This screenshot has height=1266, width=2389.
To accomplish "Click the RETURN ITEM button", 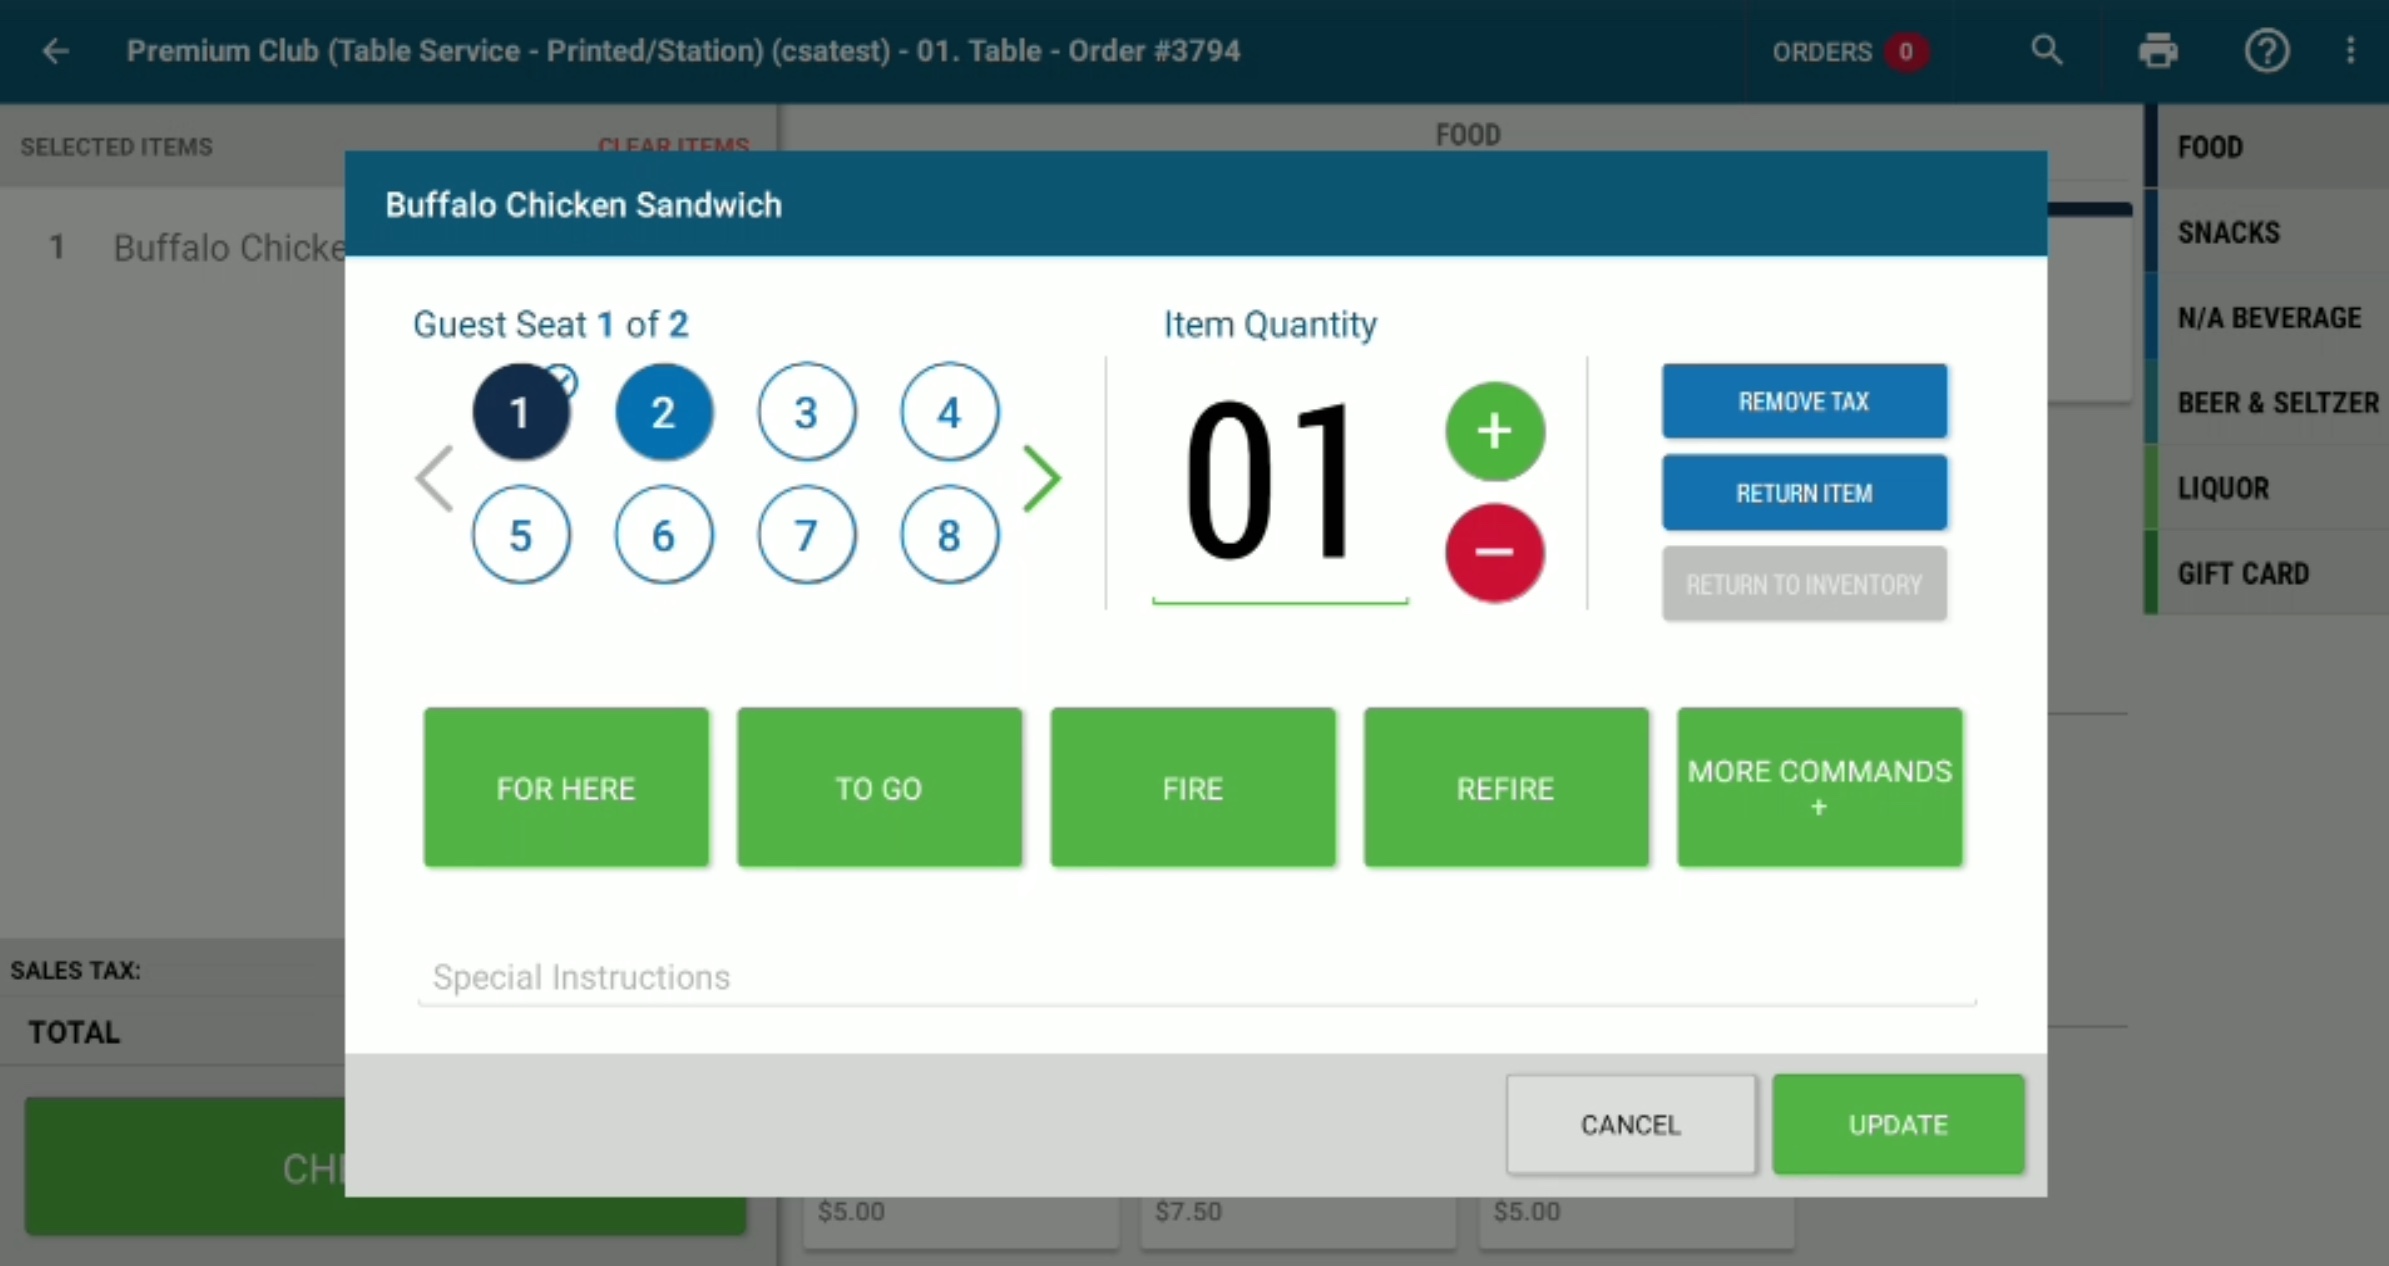I will pos(1804,493).
